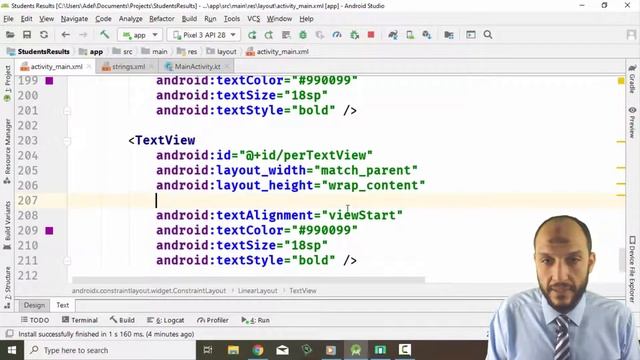Click the Sync/Reload from disk icon

[x=44, y=35]
